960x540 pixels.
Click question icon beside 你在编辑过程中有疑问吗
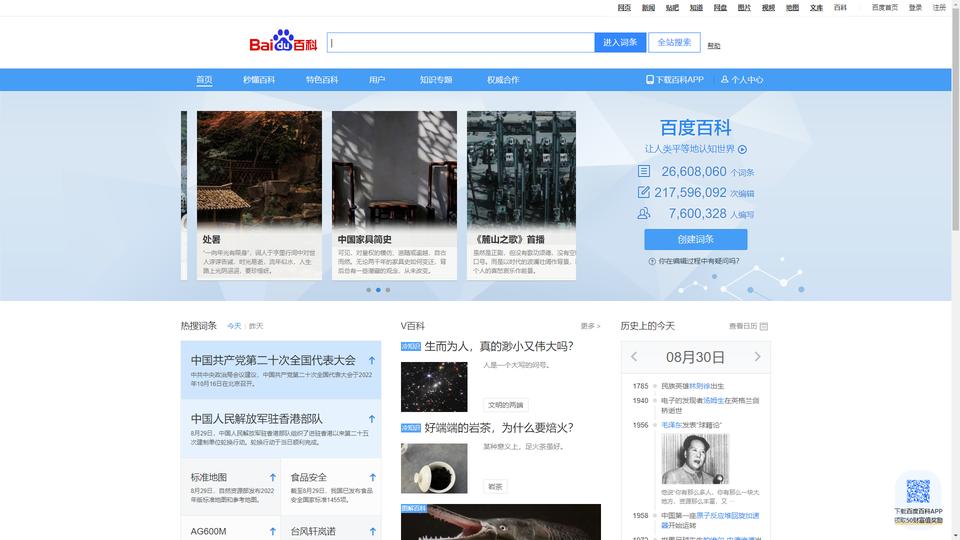[x=652, y=261]
